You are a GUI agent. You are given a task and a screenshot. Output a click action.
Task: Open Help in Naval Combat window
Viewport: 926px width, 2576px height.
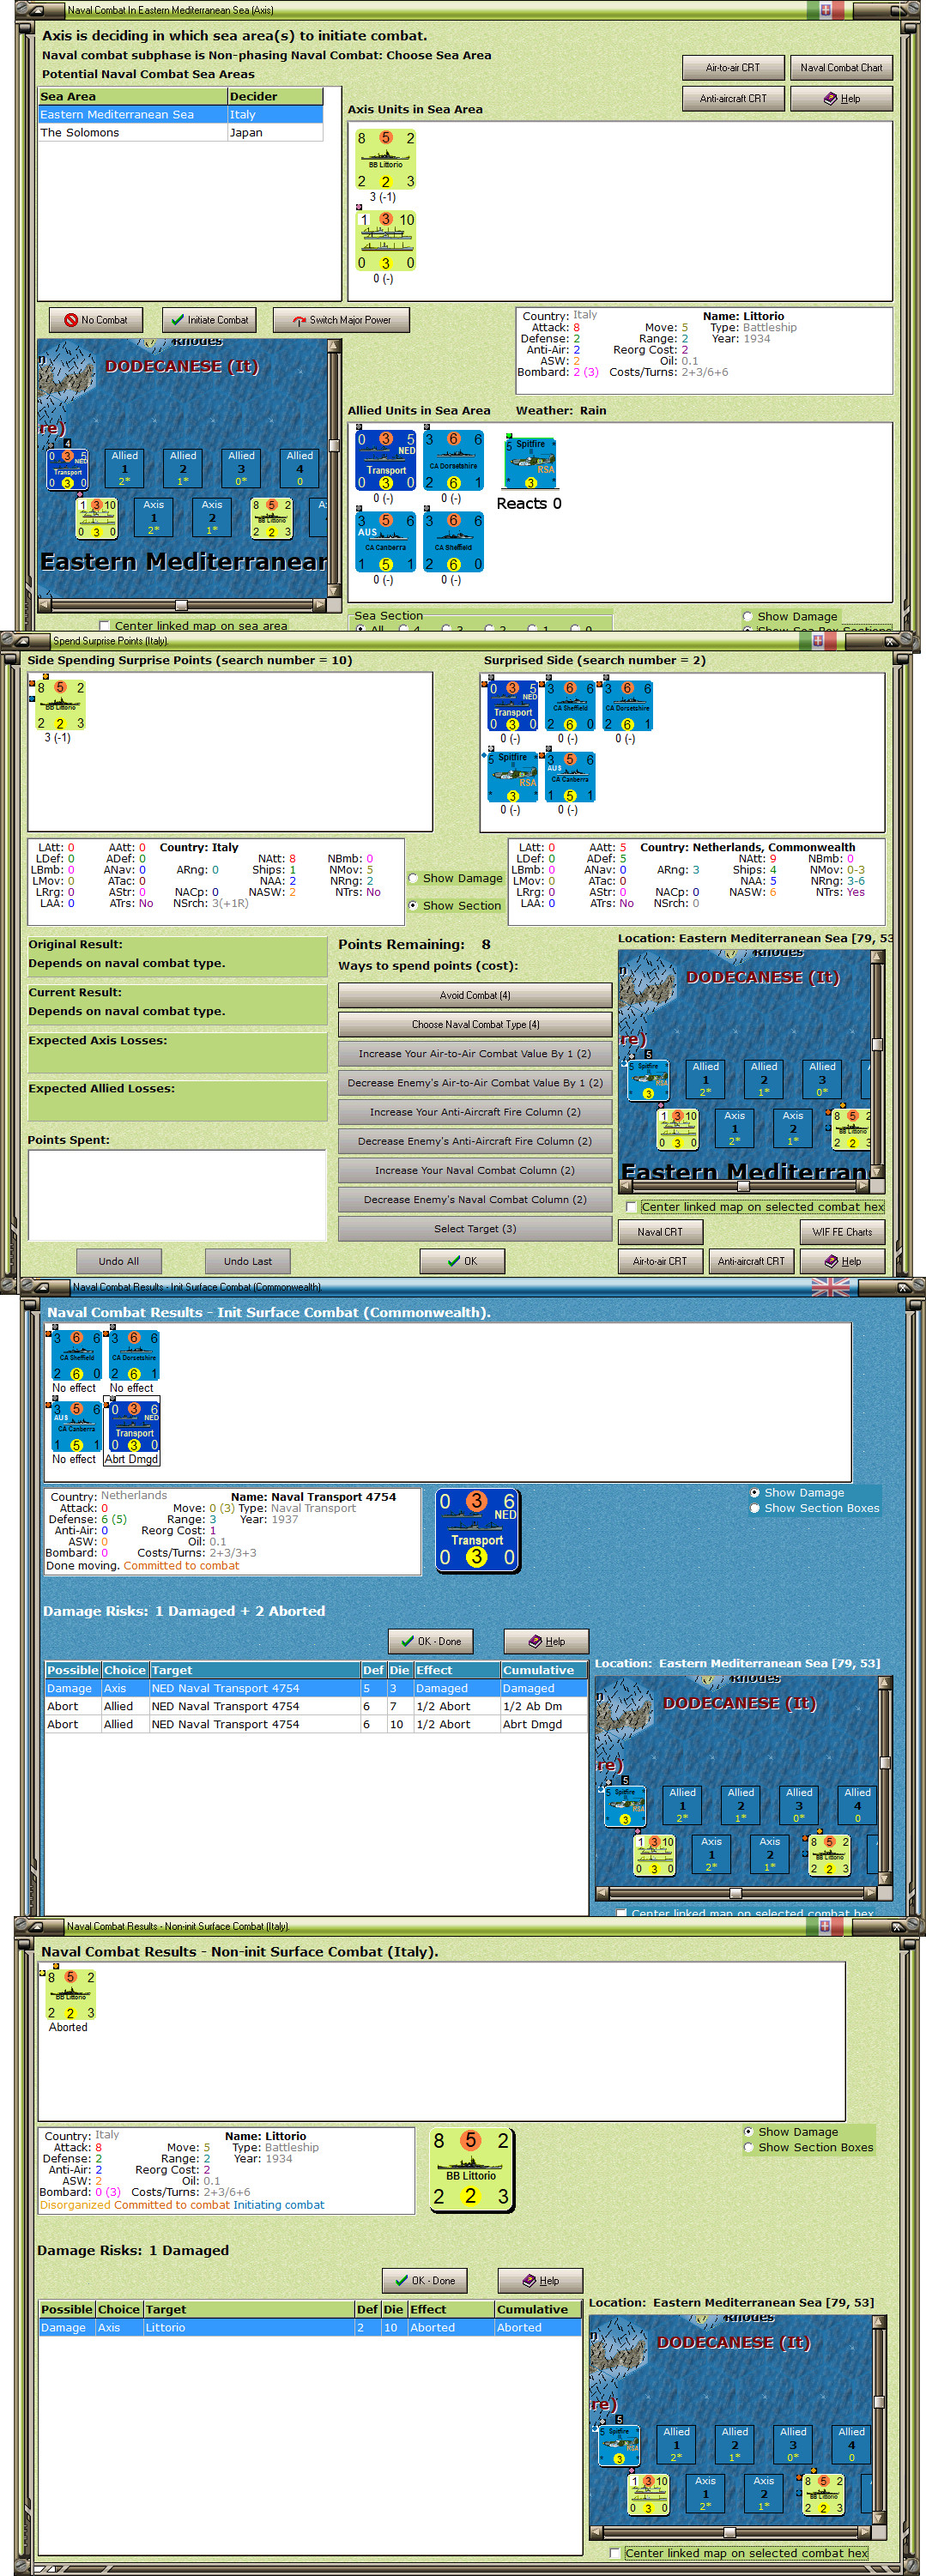[841, 99]
